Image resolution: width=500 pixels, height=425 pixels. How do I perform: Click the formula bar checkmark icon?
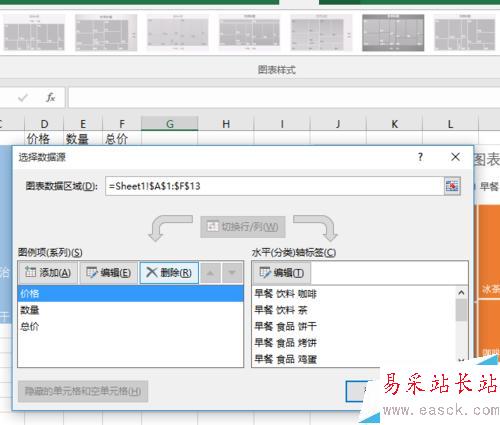pos(23,98)
